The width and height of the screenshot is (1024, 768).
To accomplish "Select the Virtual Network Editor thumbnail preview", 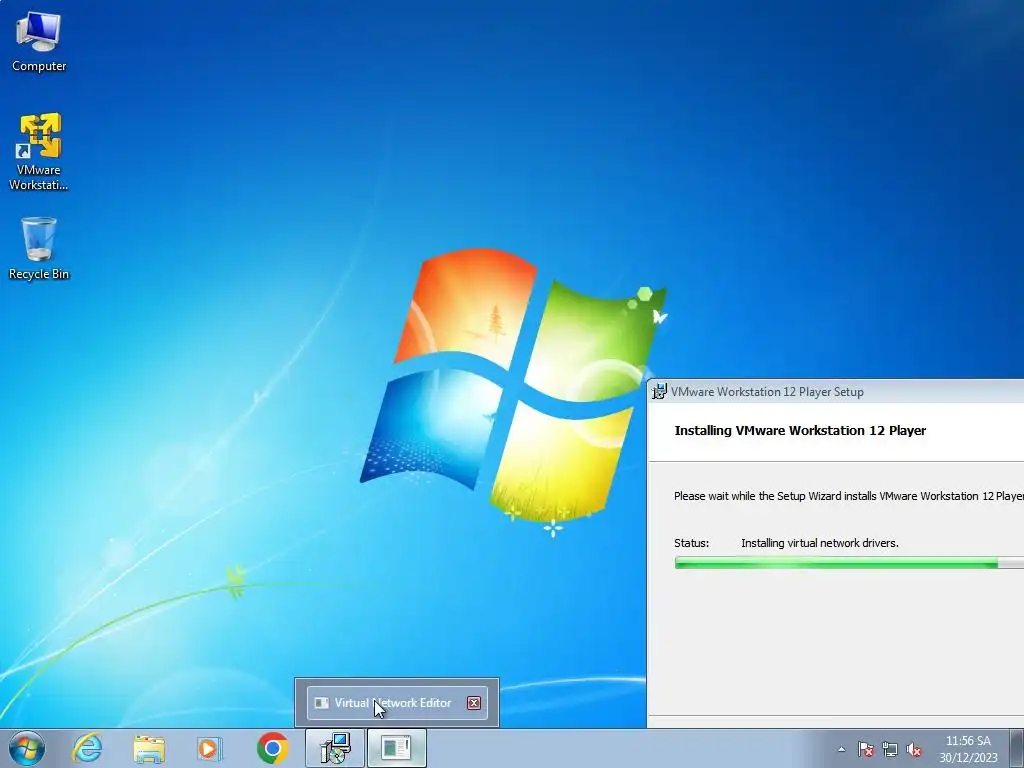I will pos(396,703).
